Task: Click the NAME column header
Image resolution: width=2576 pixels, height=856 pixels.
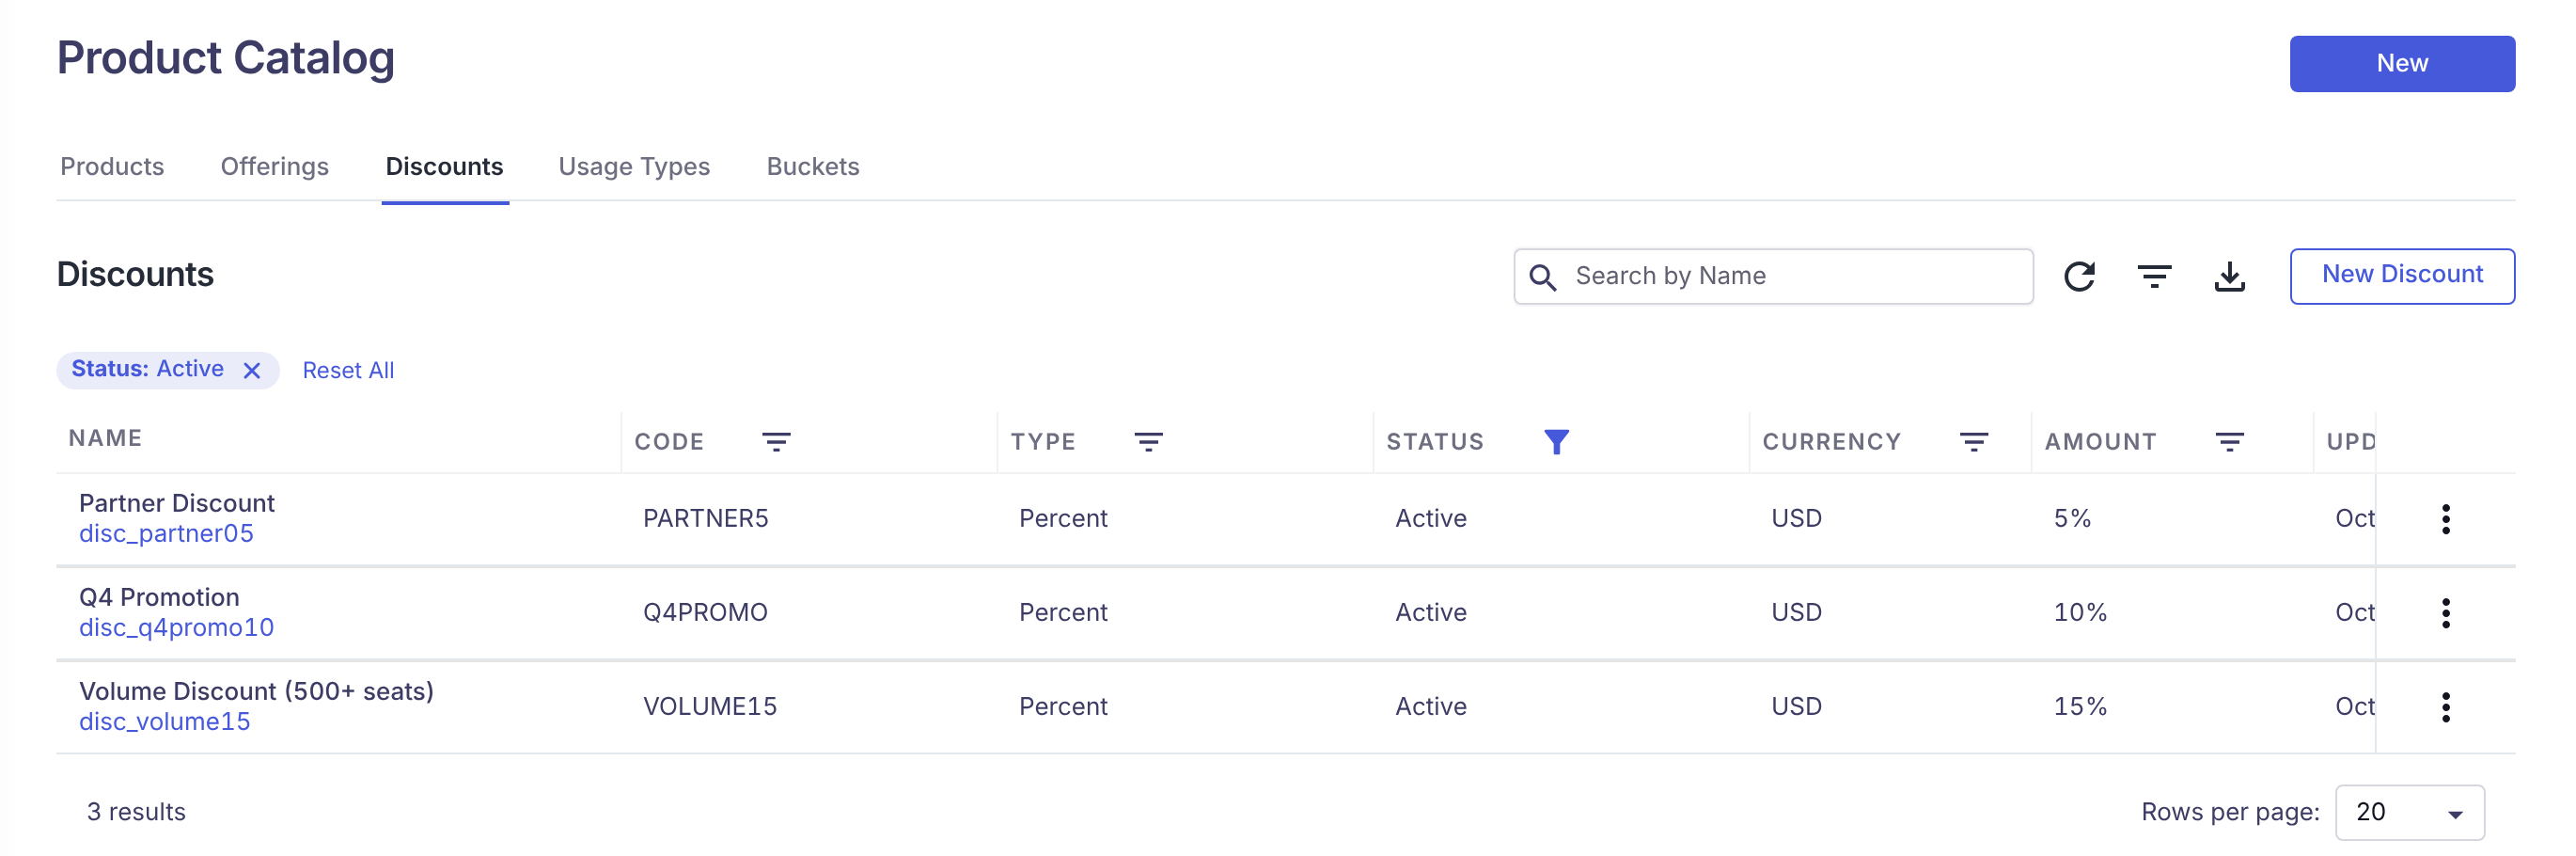Action: pos(105,438)
